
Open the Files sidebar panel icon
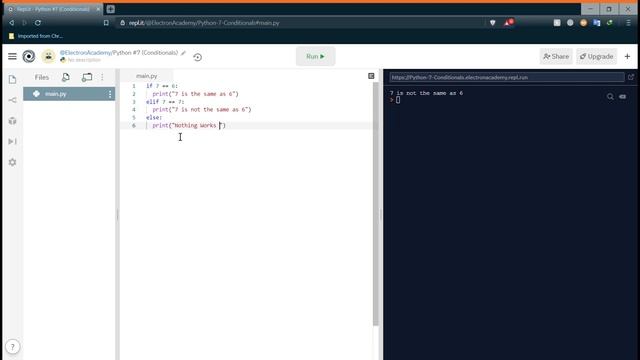point(12,79)
